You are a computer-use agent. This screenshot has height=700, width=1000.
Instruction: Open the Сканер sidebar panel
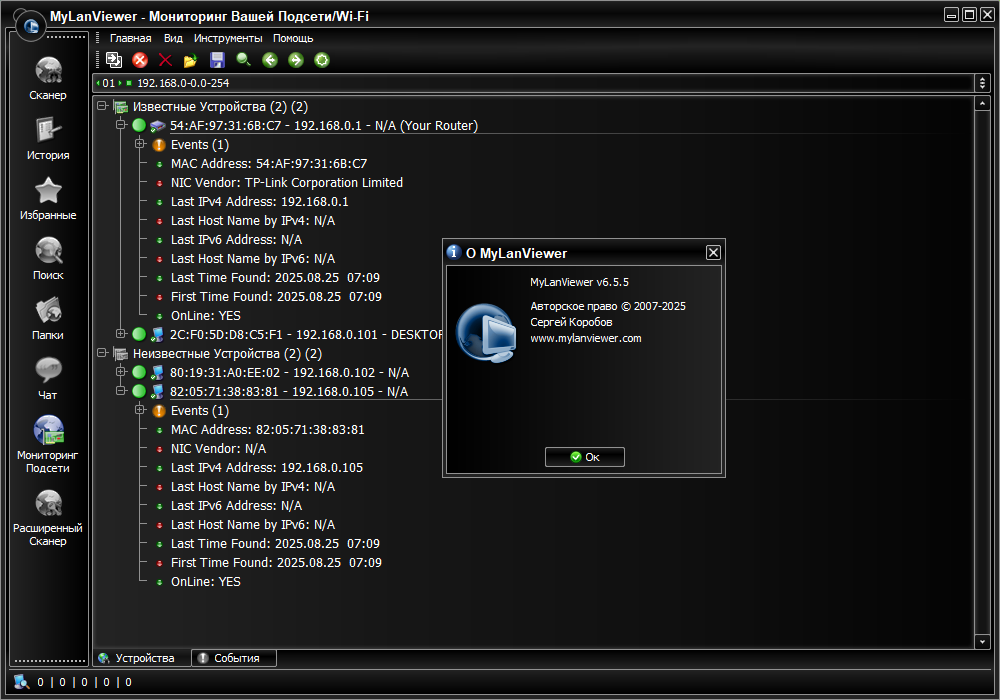(x=48, y=78)
